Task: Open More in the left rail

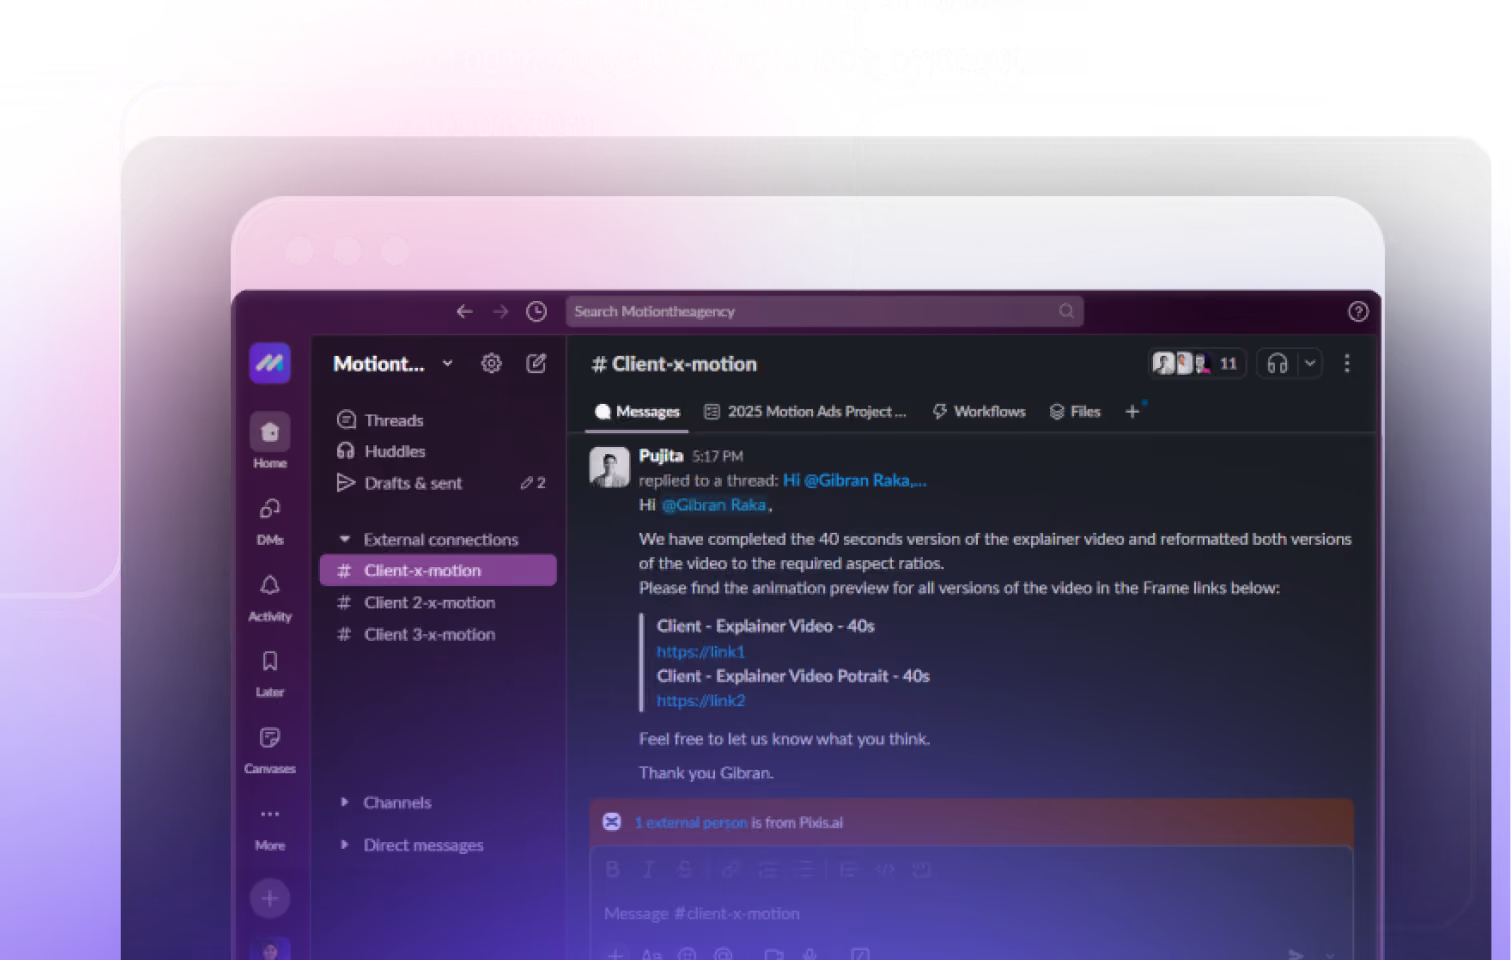Action: coord(270,827)
